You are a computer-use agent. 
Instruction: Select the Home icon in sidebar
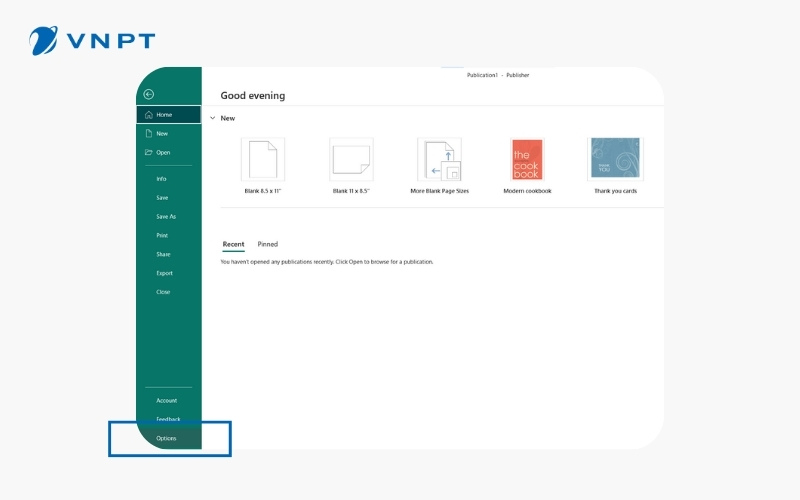(149, 115)
